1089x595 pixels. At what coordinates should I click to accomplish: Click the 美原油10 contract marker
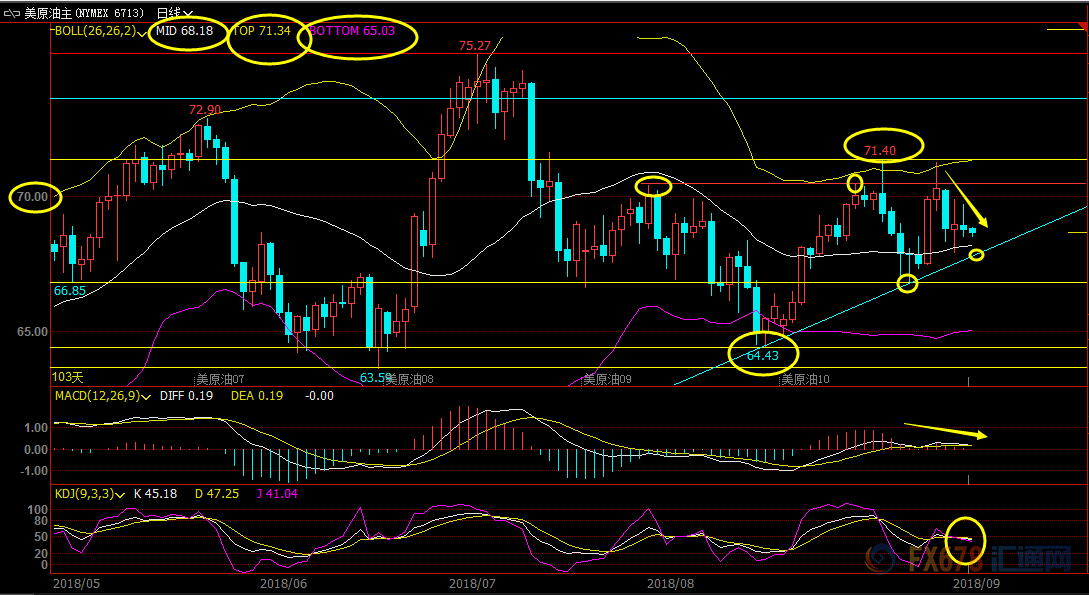tap(805, 379)
